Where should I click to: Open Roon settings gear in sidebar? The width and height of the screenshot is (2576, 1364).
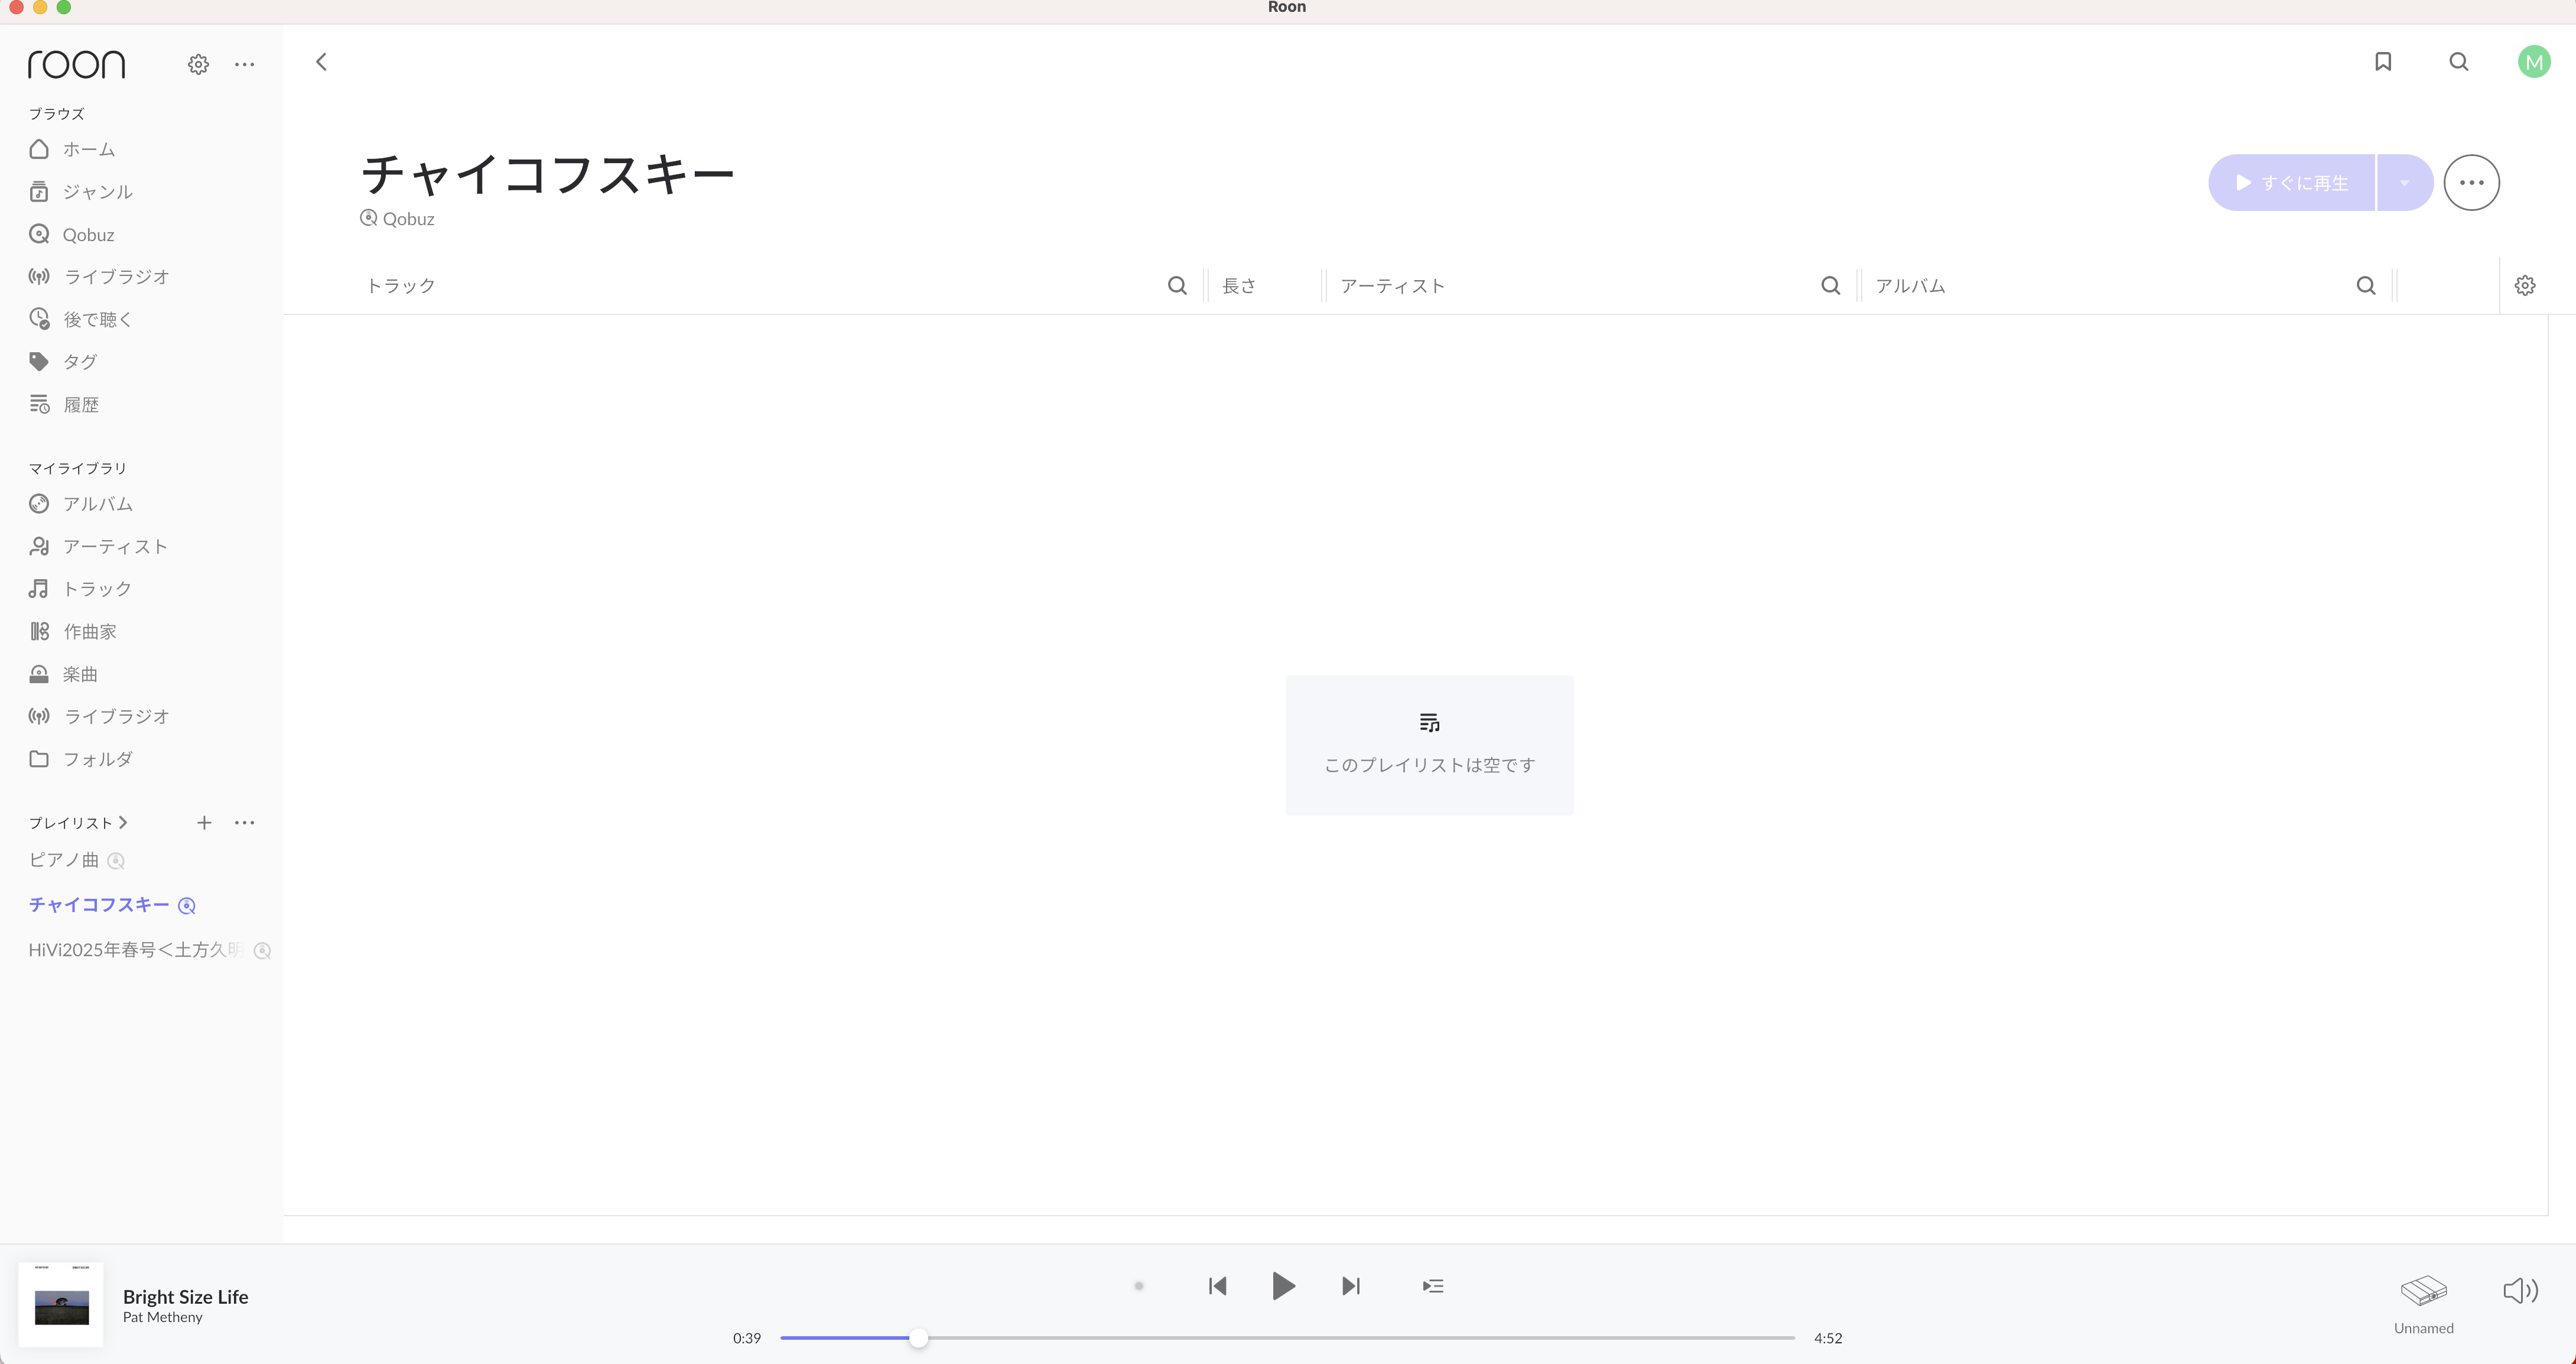[x=198, y=65]
